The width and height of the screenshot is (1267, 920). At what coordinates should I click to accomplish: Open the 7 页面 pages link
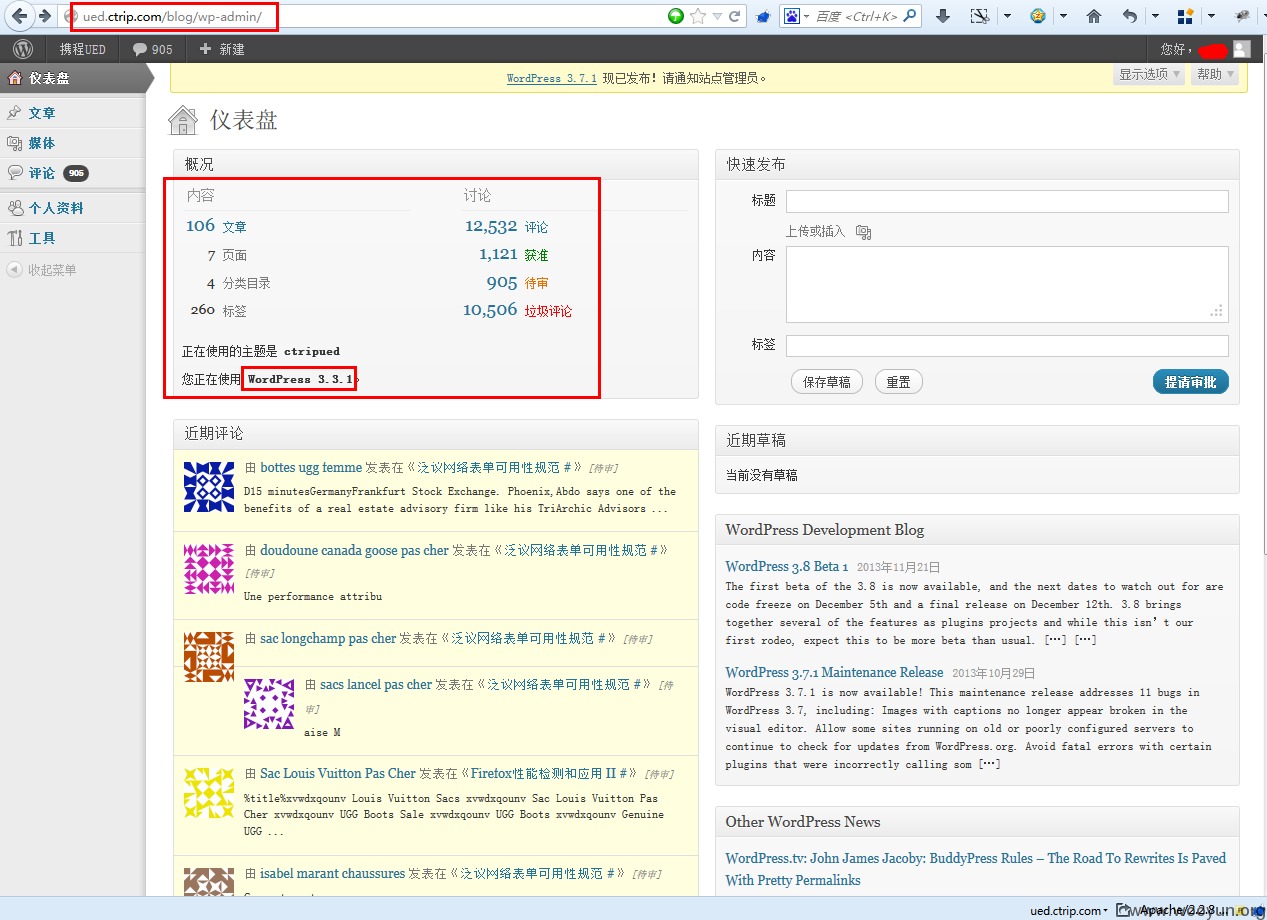227,254
